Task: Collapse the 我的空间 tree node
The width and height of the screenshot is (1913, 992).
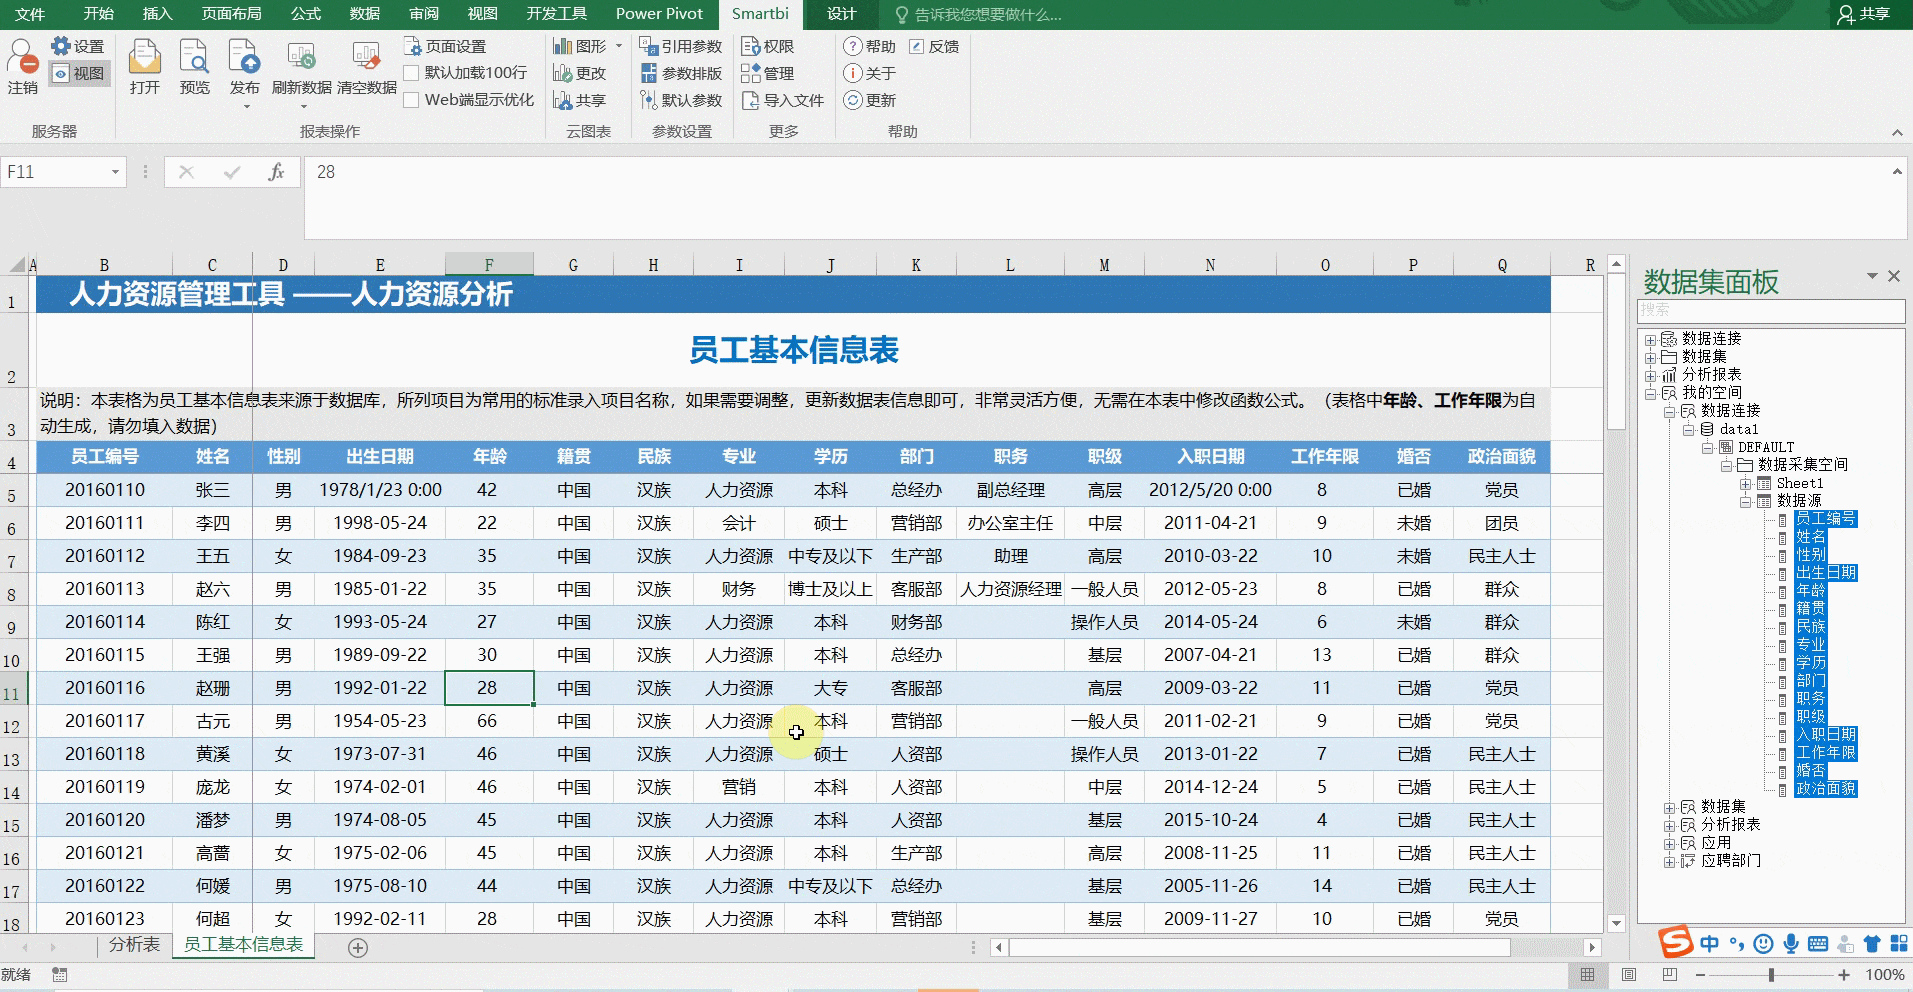Action: pos(1650,394)
